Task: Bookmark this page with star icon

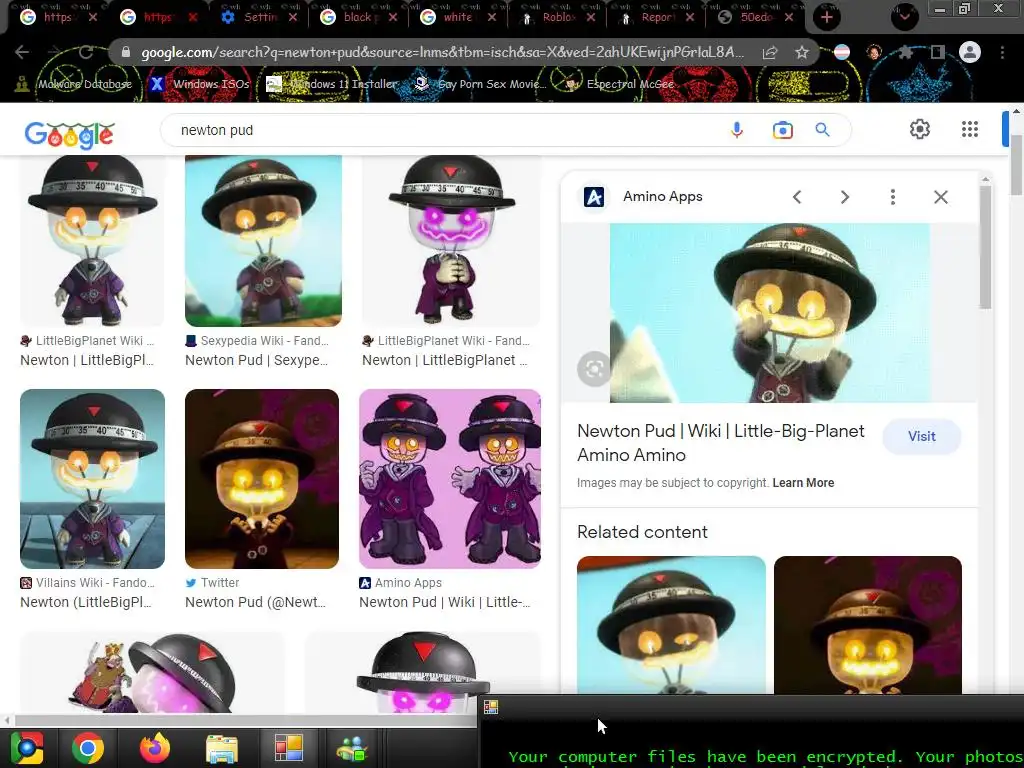Action: (802, 52)
